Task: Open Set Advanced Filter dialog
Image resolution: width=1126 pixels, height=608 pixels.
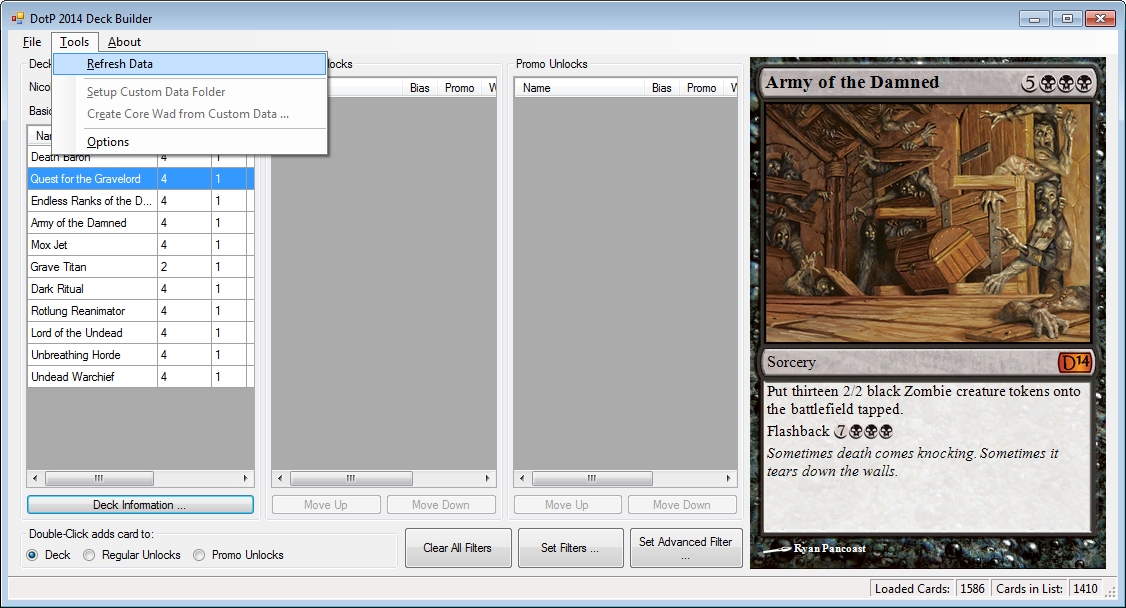Action: coord(686,548)
